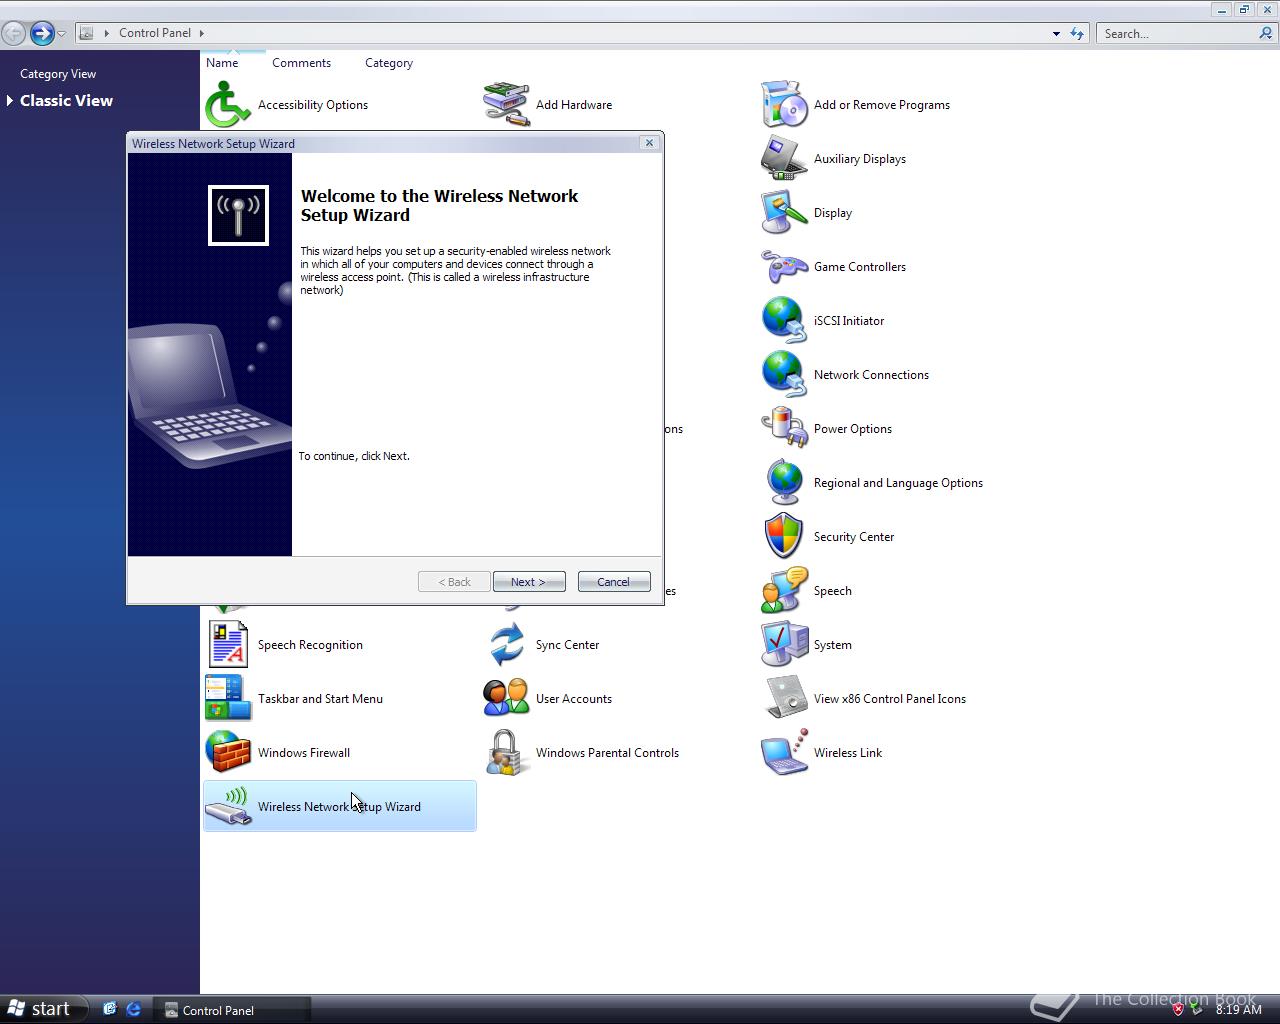Open the recent pages dropdown arrow
The image size is (1280, 1024).
tap(62, 33)
